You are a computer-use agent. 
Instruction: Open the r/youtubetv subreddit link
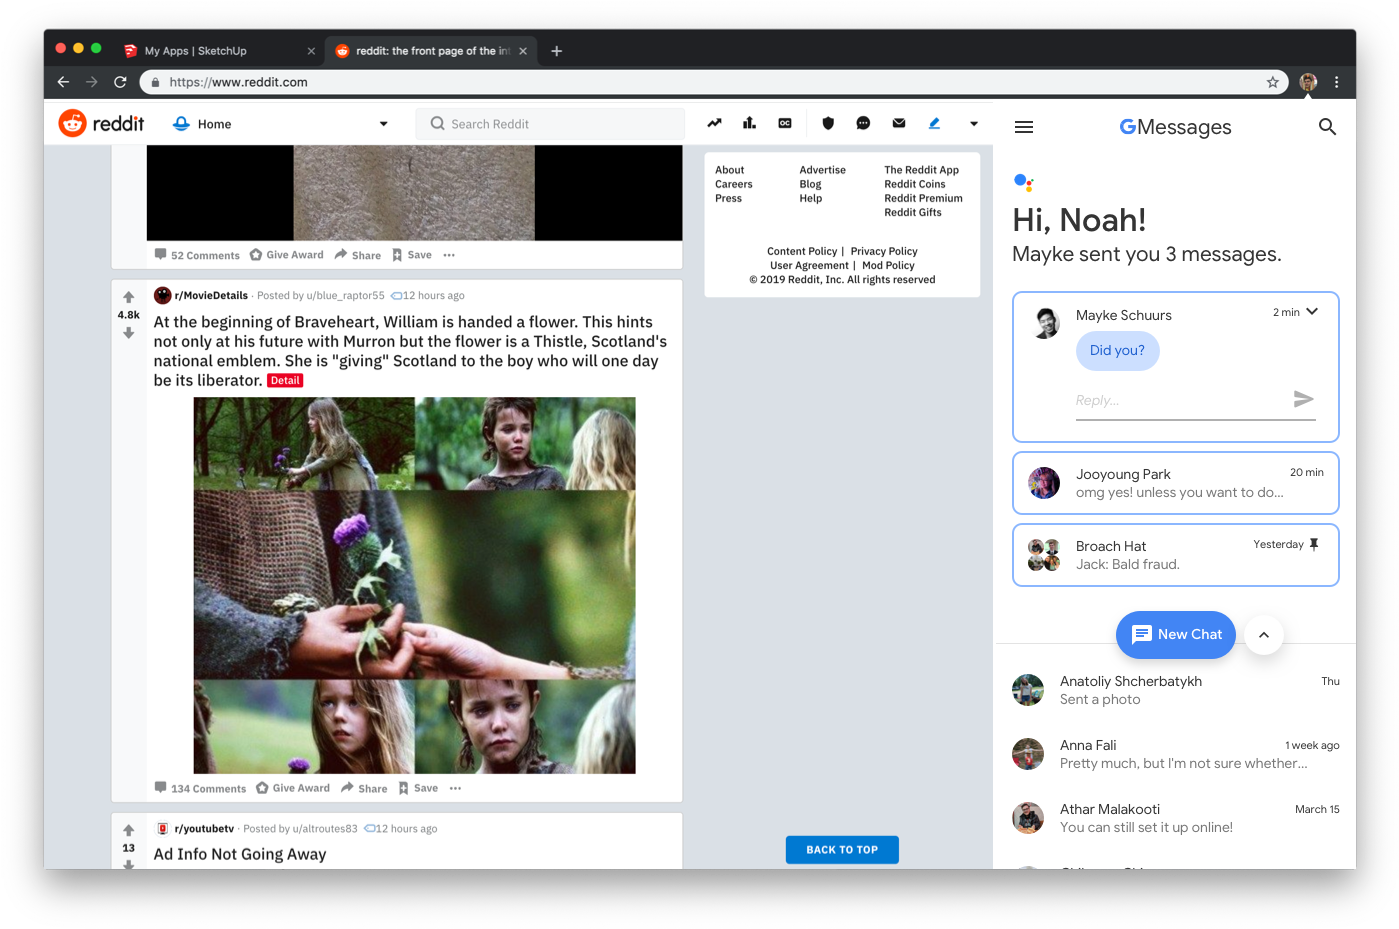204,828
